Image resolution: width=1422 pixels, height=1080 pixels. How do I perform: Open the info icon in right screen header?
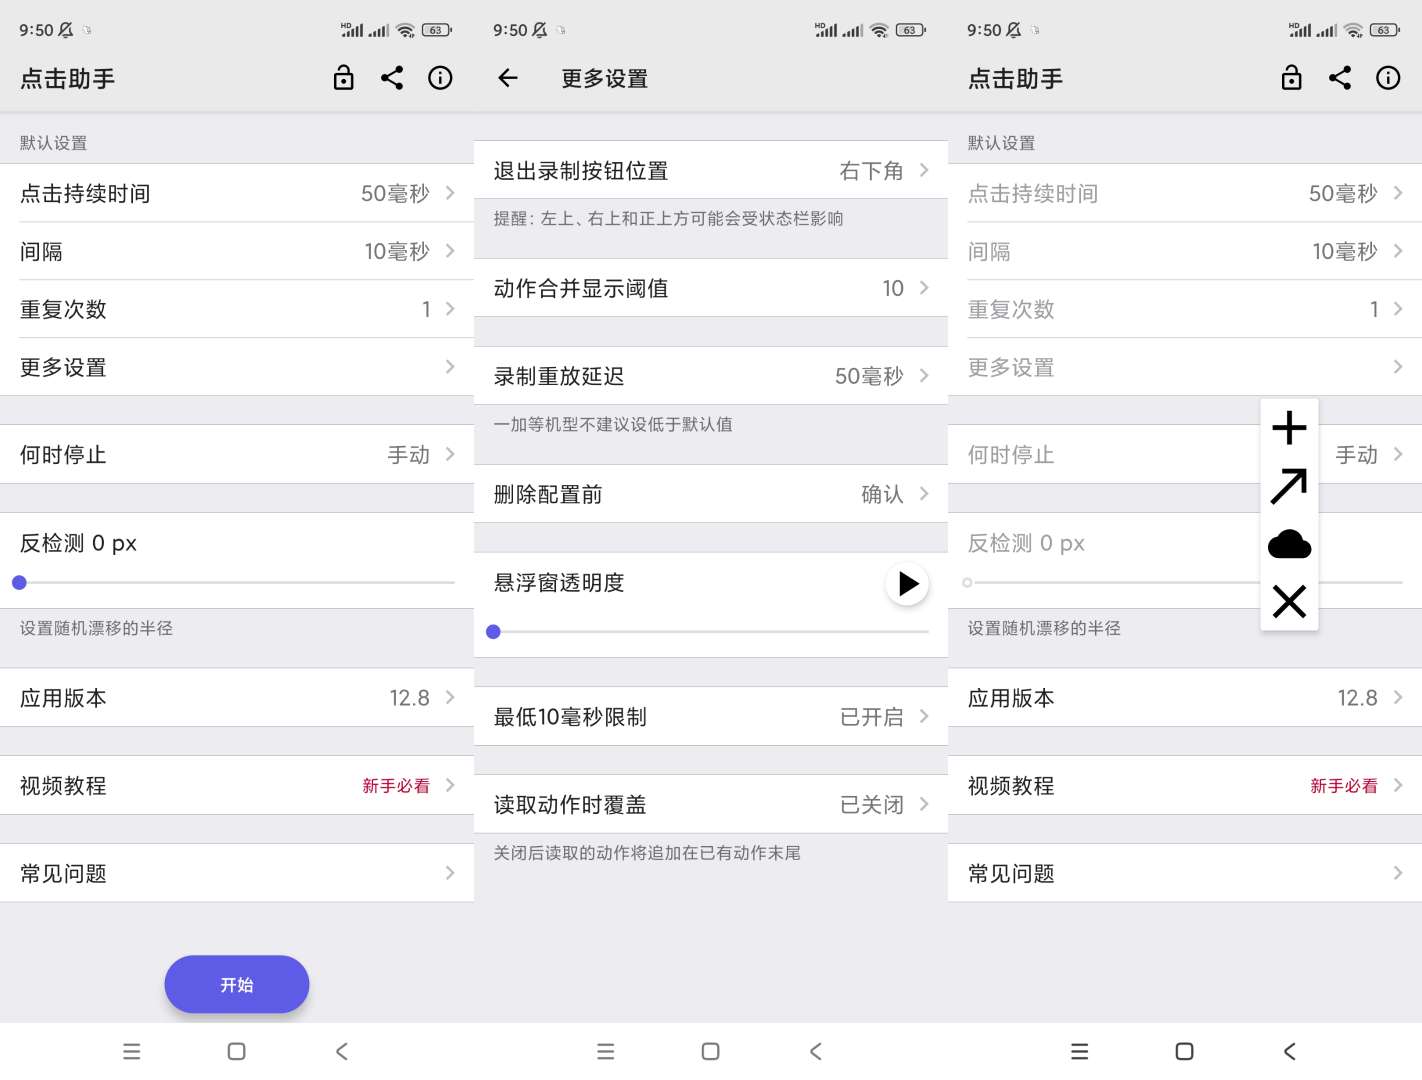tap(1388, 78)
